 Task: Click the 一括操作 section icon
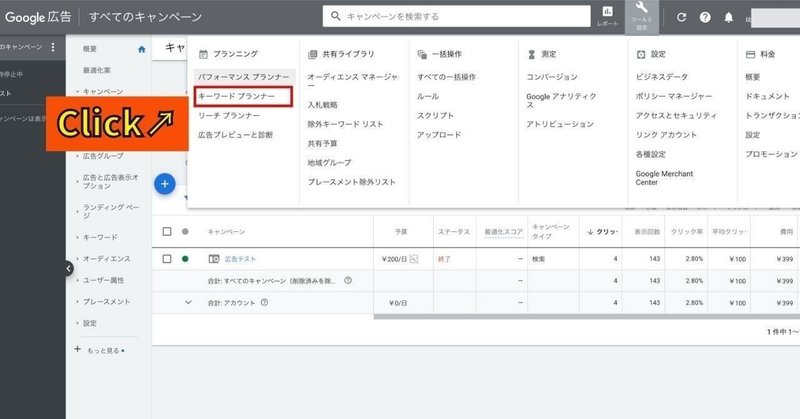pos(422,54)
